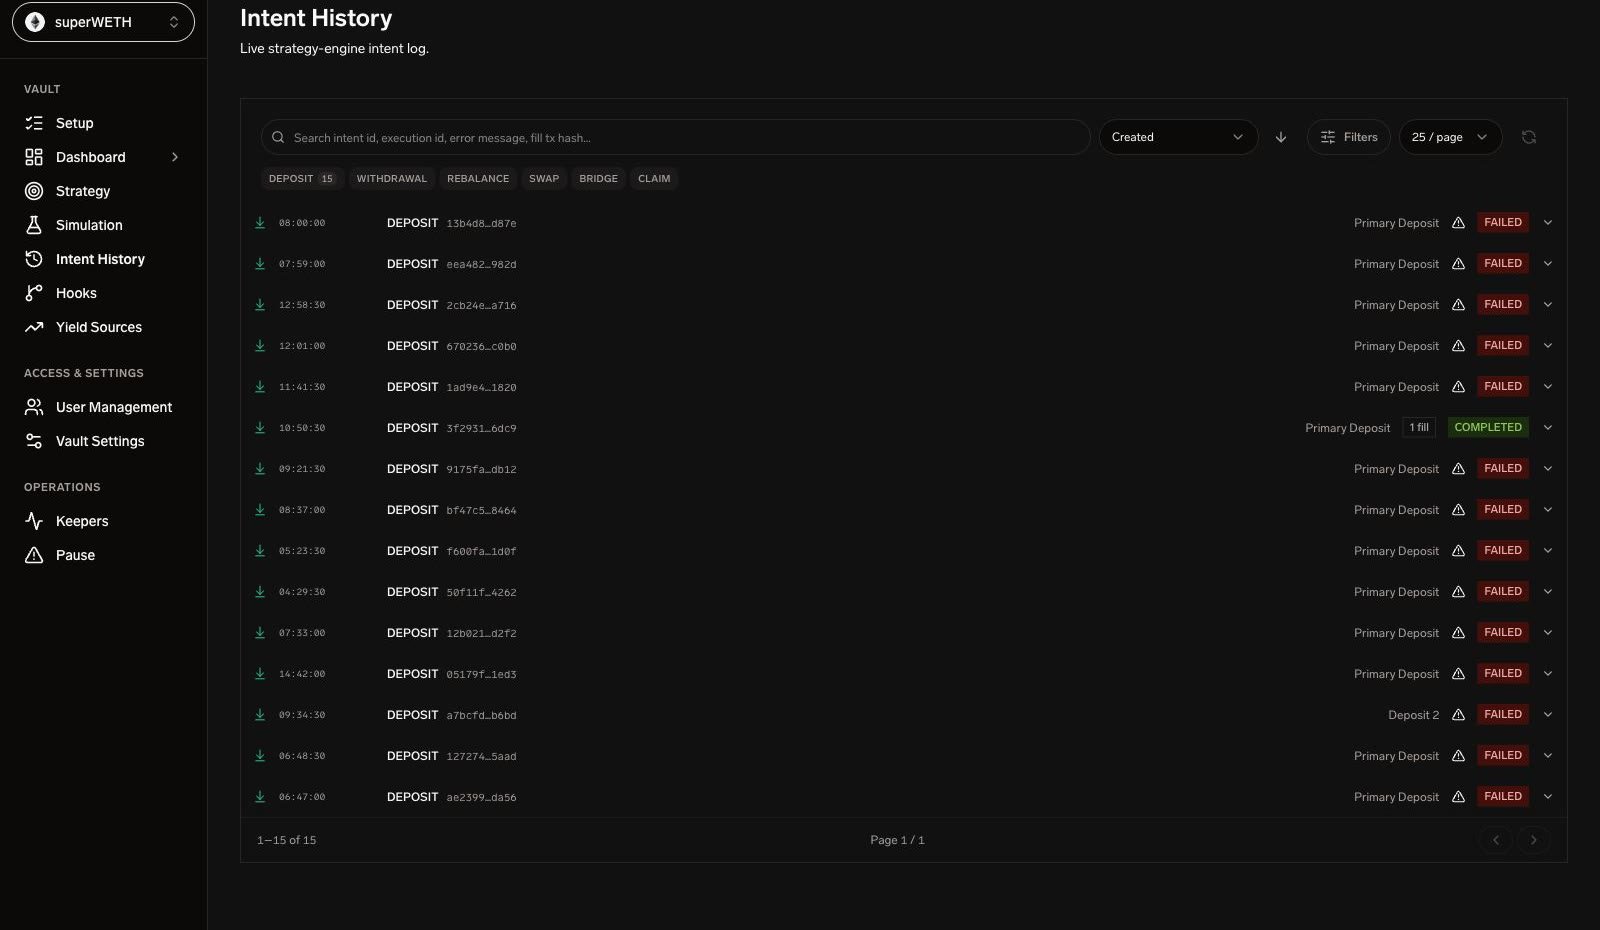Open the Simulation flask icon
Screen dimensions: 1600x930
click(34, 225)
